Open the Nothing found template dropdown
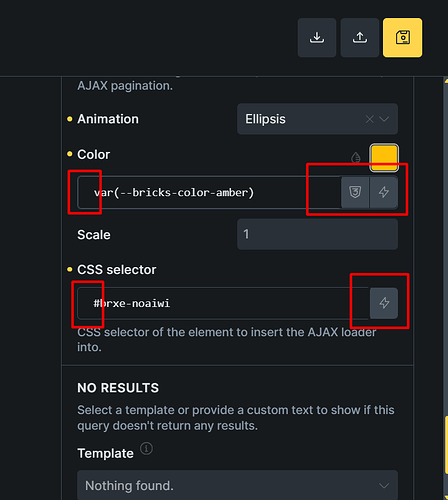Screen dimensions: 448x500 point(237,485)
